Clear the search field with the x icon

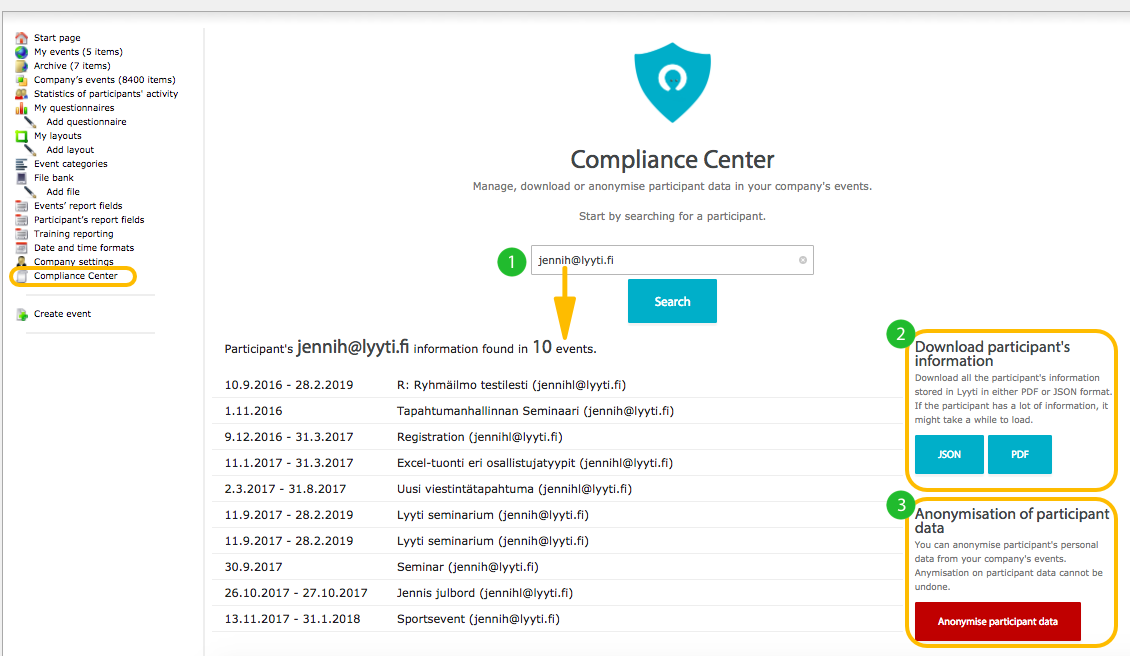(x=803, y=260)
